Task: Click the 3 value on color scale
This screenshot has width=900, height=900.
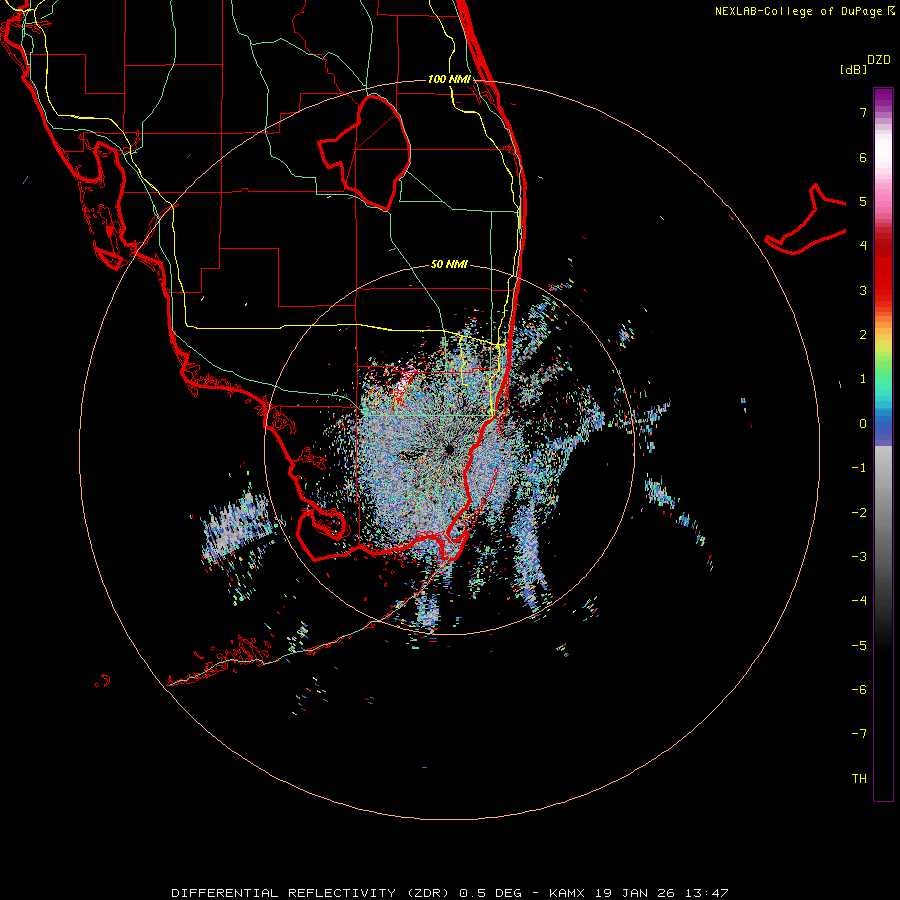Action: (x=863, y=290)
